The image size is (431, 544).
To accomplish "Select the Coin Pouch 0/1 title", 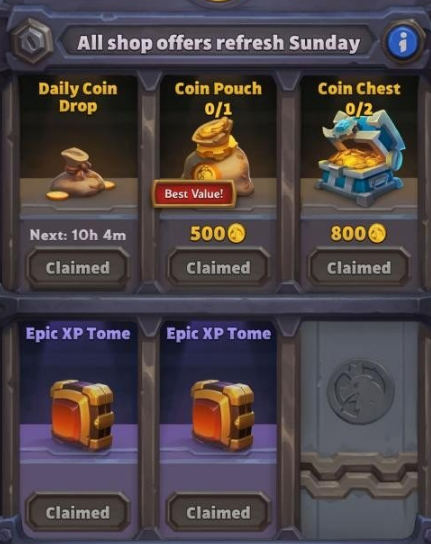I will (x=218, y=99).
